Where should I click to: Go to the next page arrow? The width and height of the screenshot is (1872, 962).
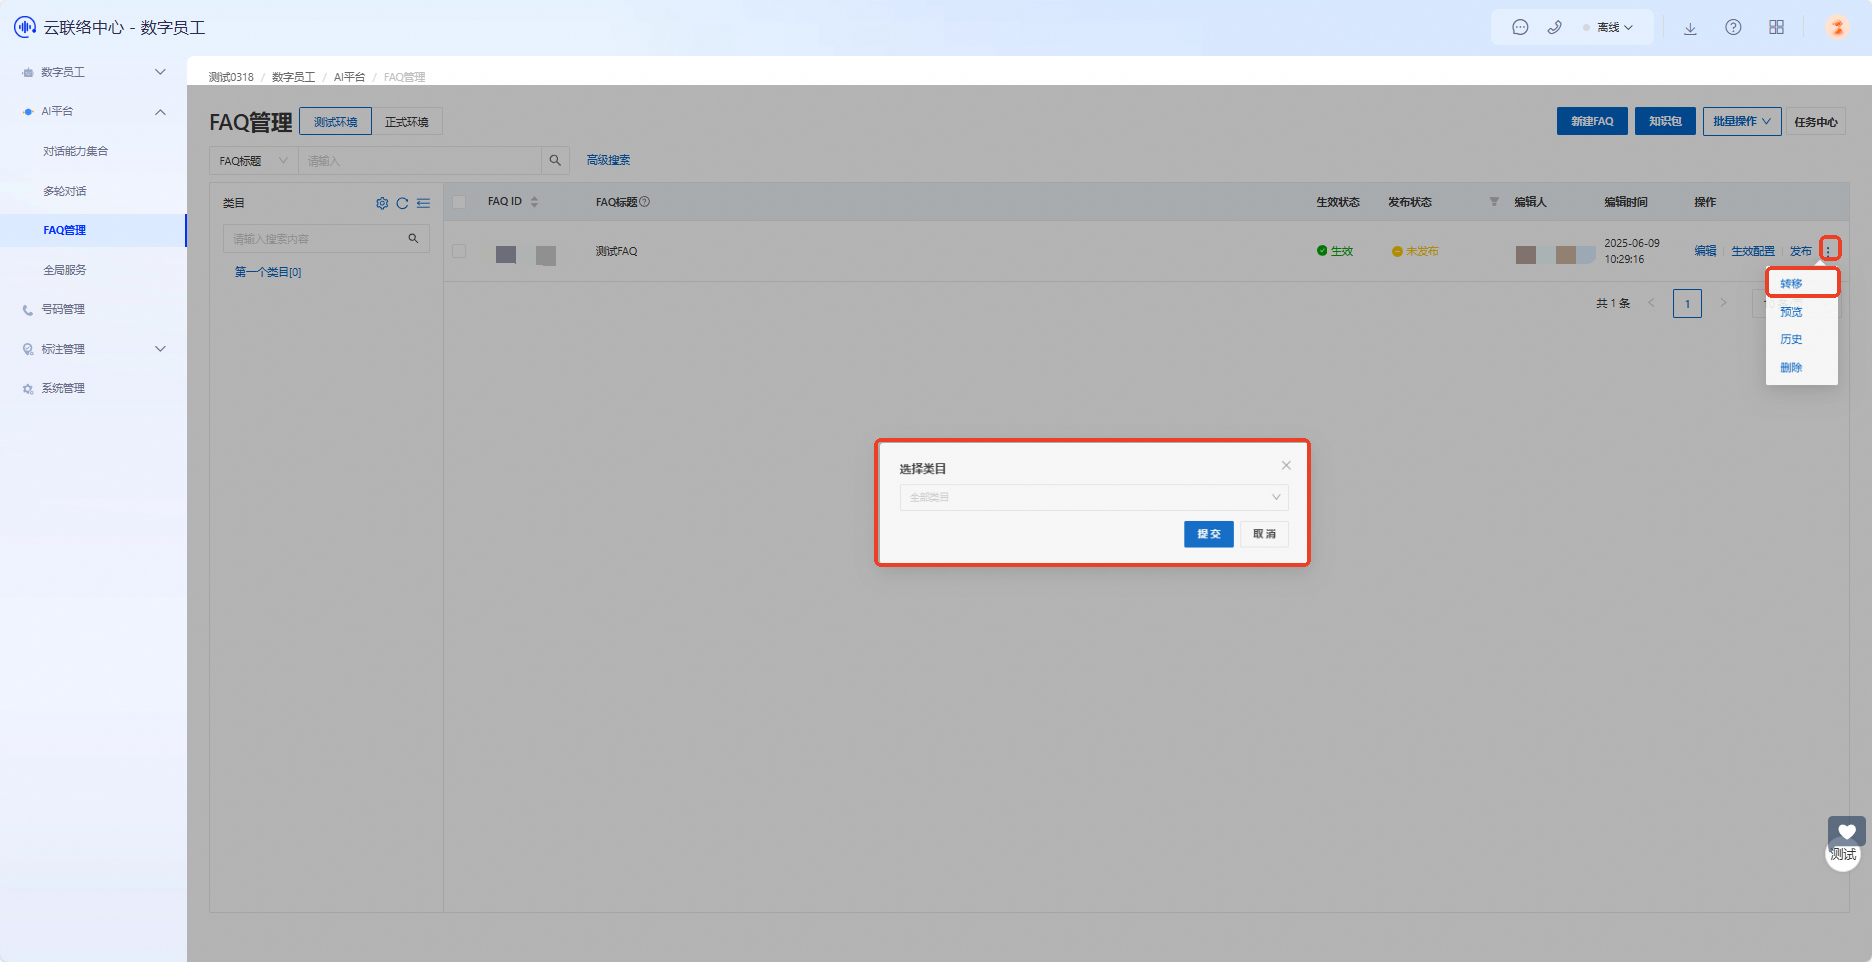click(x=1723, y=303)
